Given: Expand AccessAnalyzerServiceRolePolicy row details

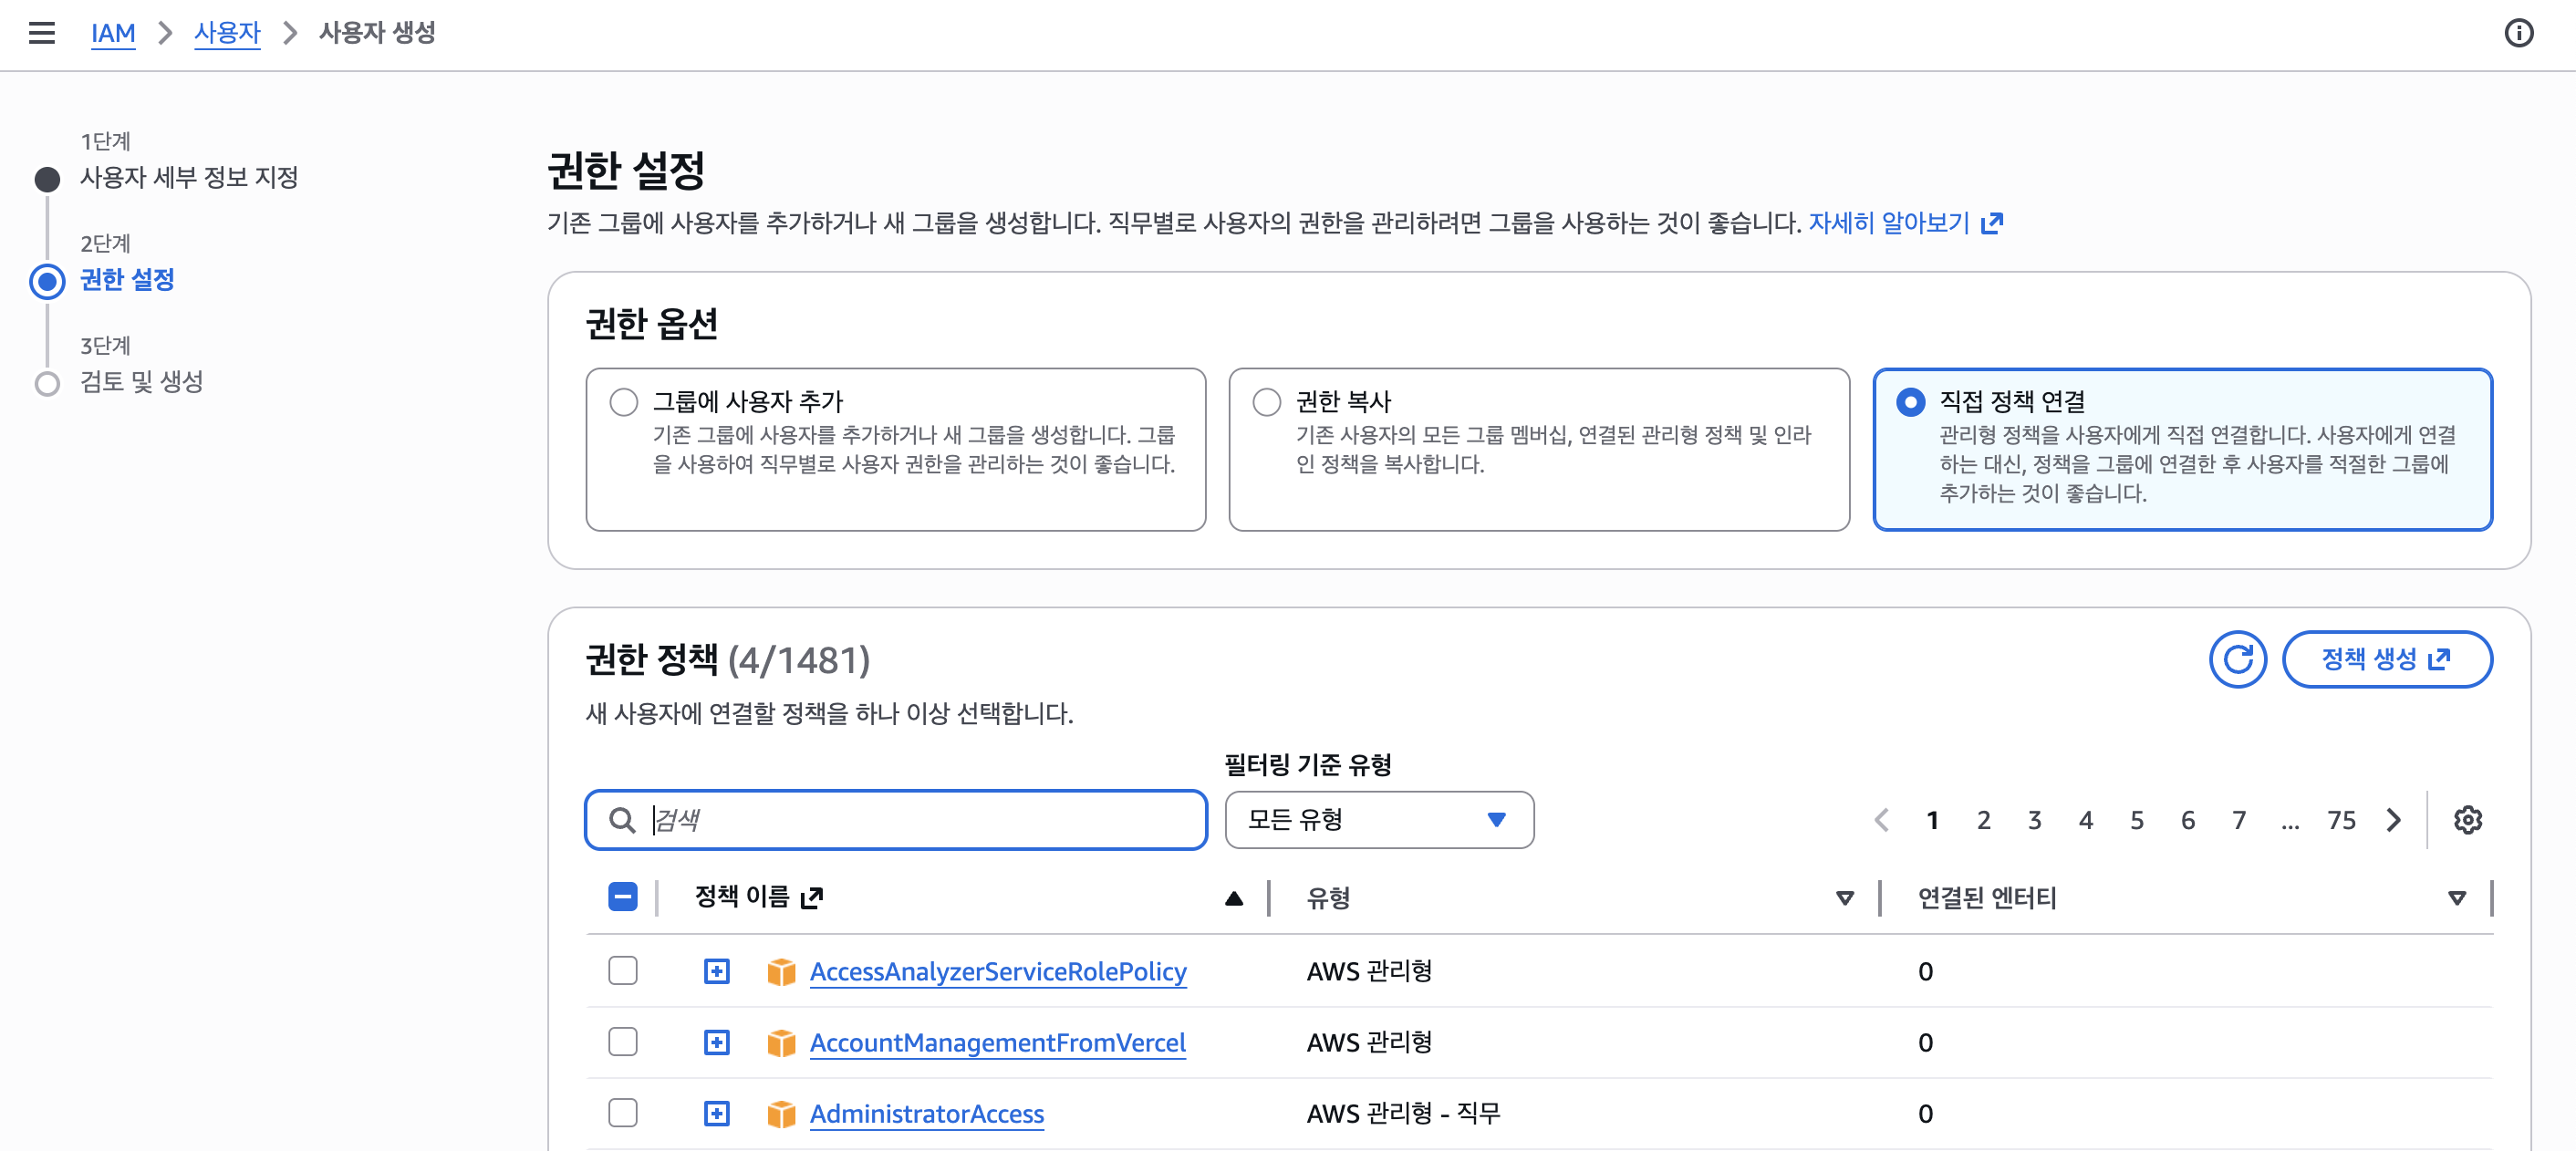Looking at the screenshot, I should (x=716, y=971).
